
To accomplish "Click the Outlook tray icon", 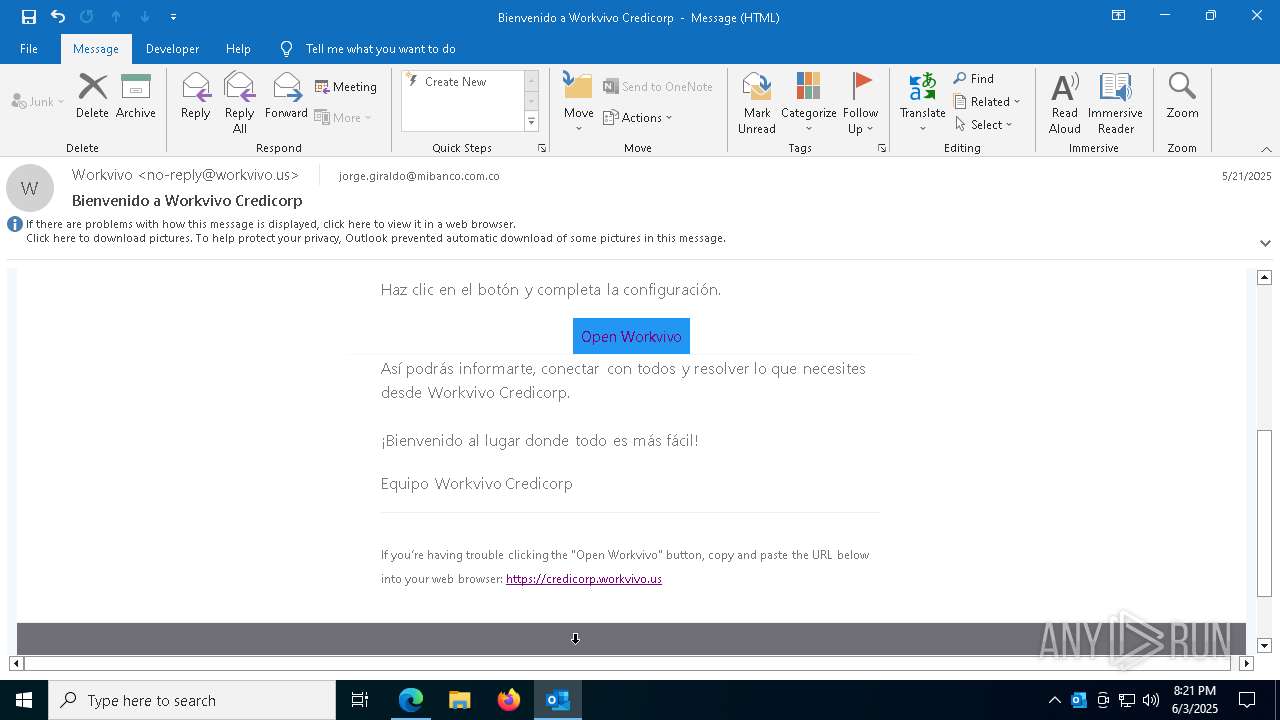I will coord(1079,700).
